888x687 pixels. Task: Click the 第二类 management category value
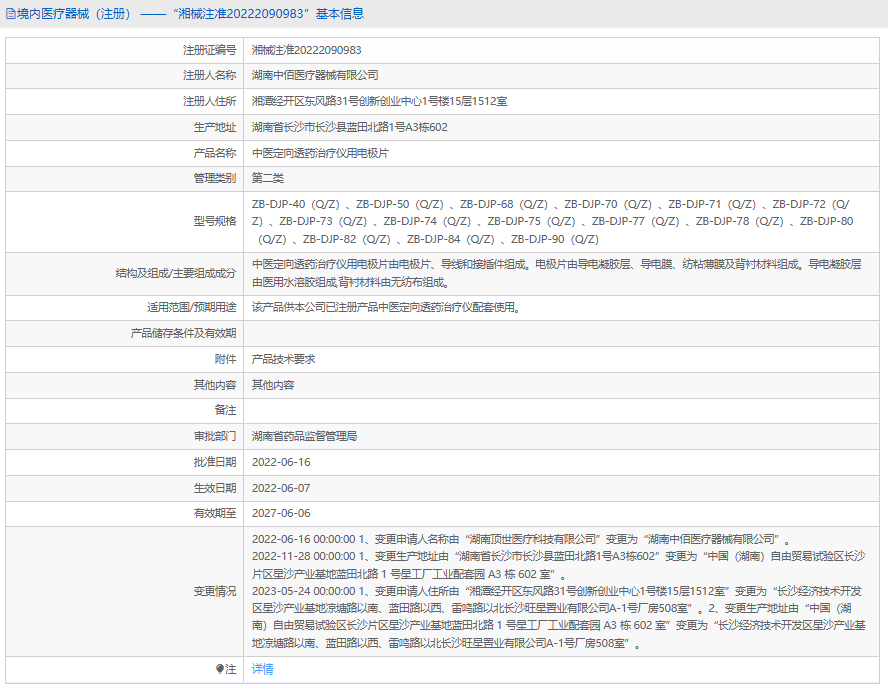pyautogui.click(x=268, y=178)
